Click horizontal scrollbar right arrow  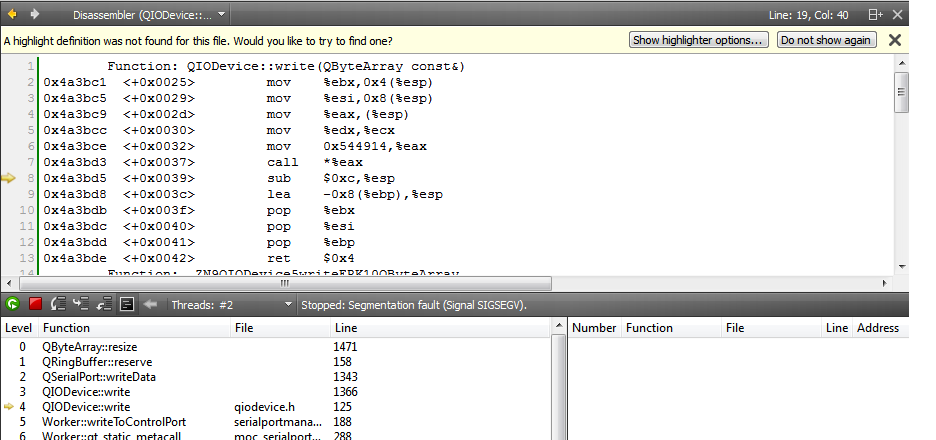click(886, 283)
